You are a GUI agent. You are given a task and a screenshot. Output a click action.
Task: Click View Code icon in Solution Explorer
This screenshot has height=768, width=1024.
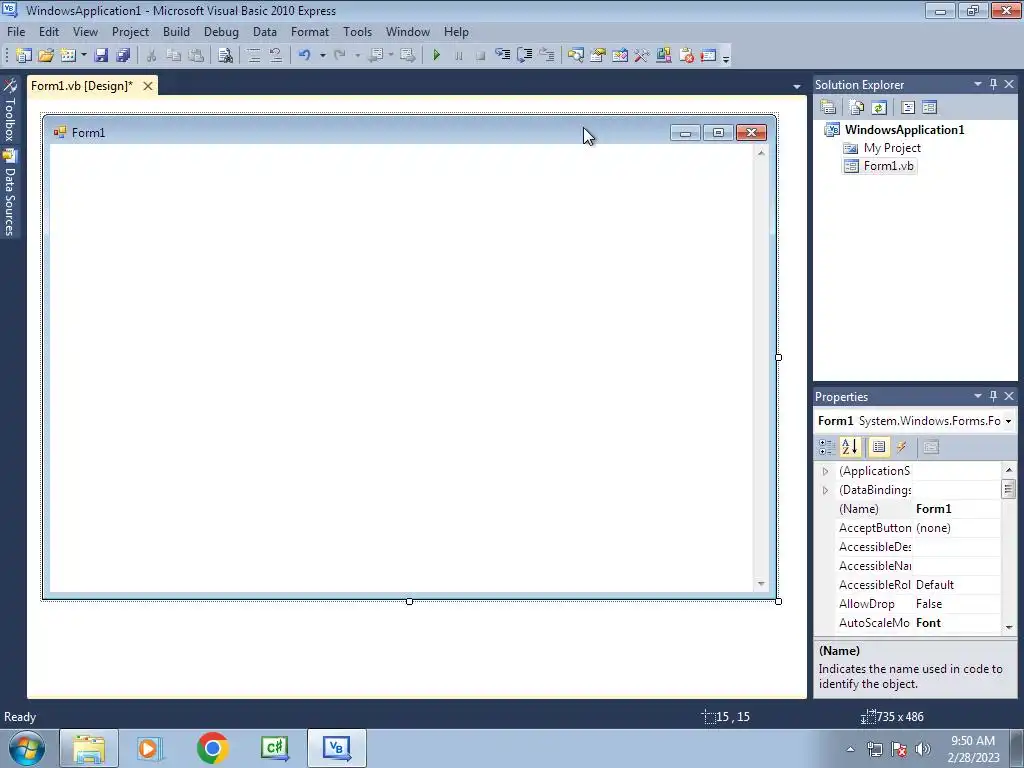(x=908, y=107)
